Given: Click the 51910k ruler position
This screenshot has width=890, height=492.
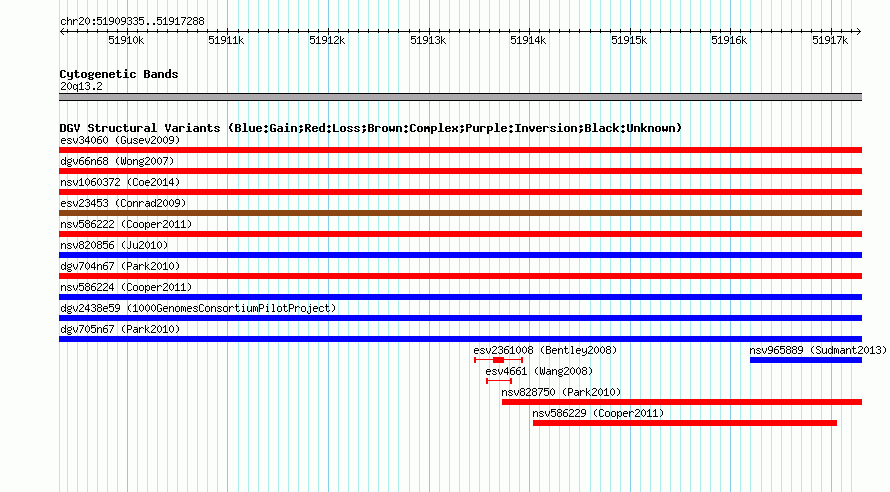Looking at the screenshot, I should click(x=126, y=40).
